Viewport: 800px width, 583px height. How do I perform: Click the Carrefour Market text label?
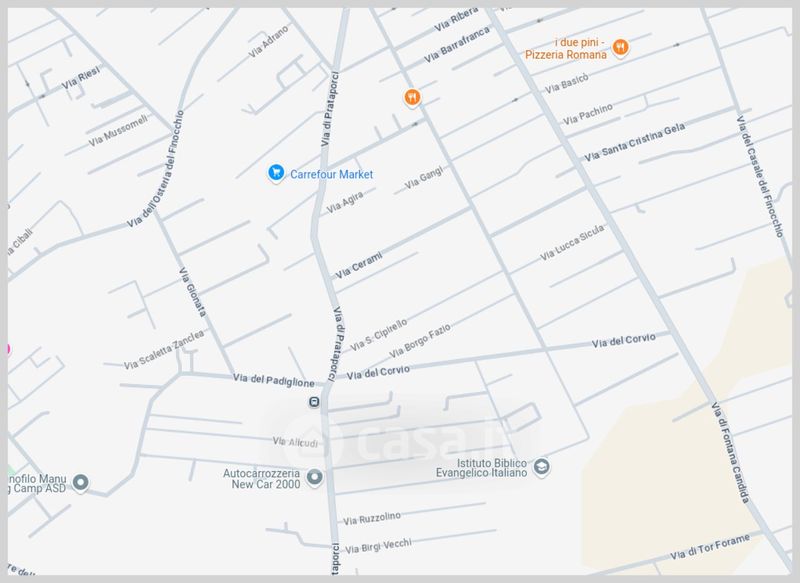point(332,174)
